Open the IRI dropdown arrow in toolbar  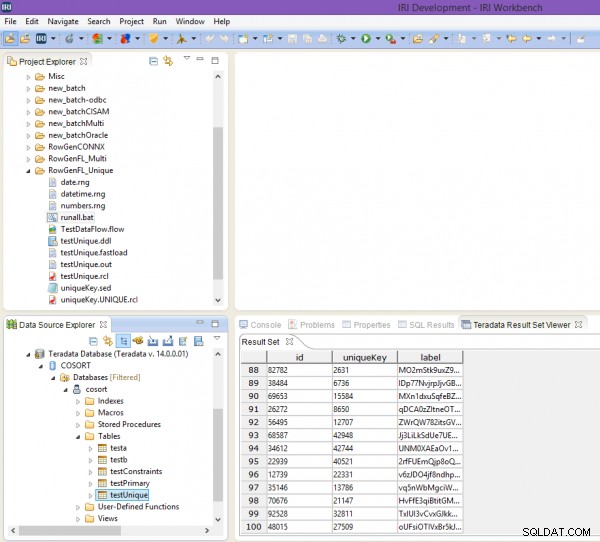pos(53,38)
